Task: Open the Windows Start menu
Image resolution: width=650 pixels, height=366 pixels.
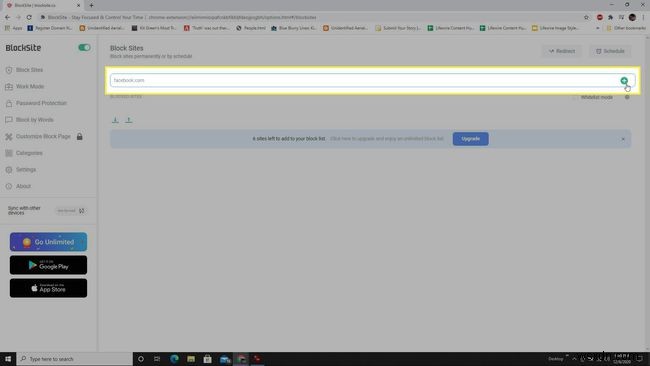Action: click(8, 359)
